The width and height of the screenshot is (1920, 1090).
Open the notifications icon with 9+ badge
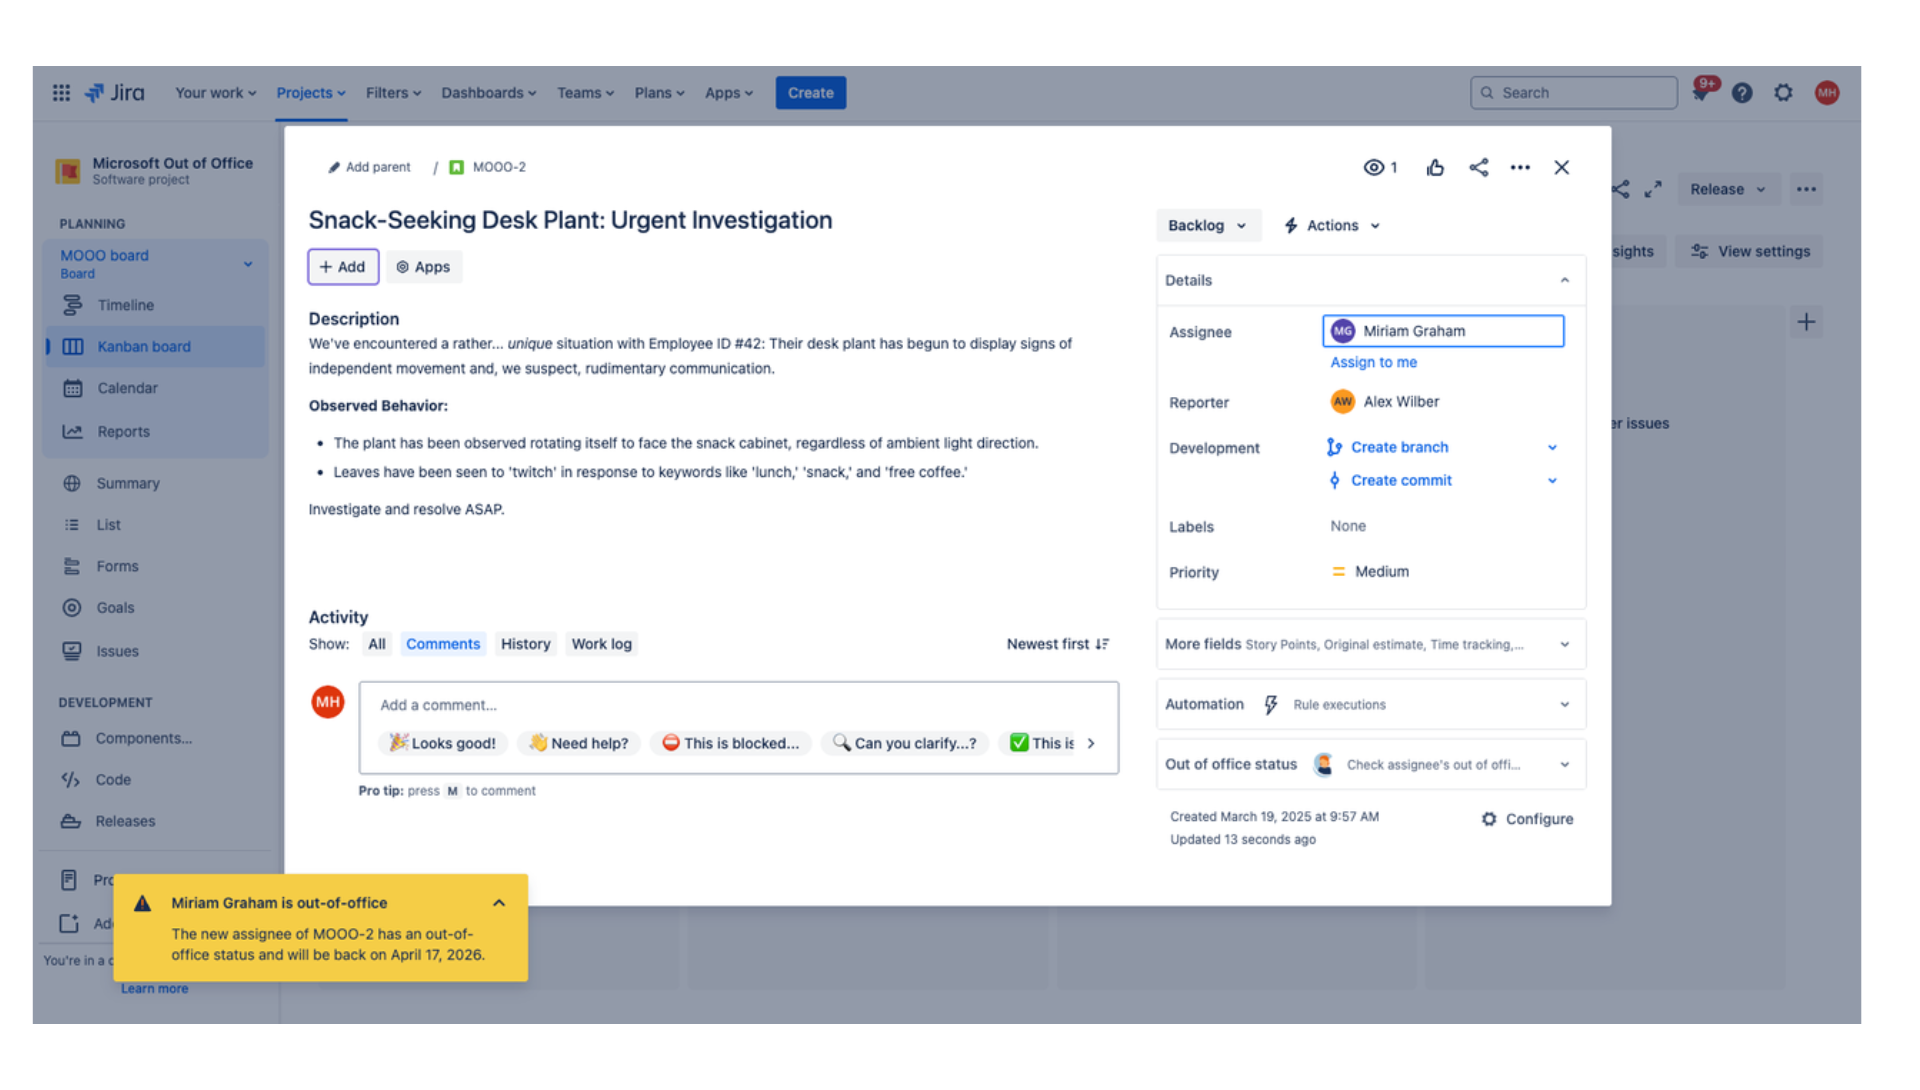[1701, 91]
